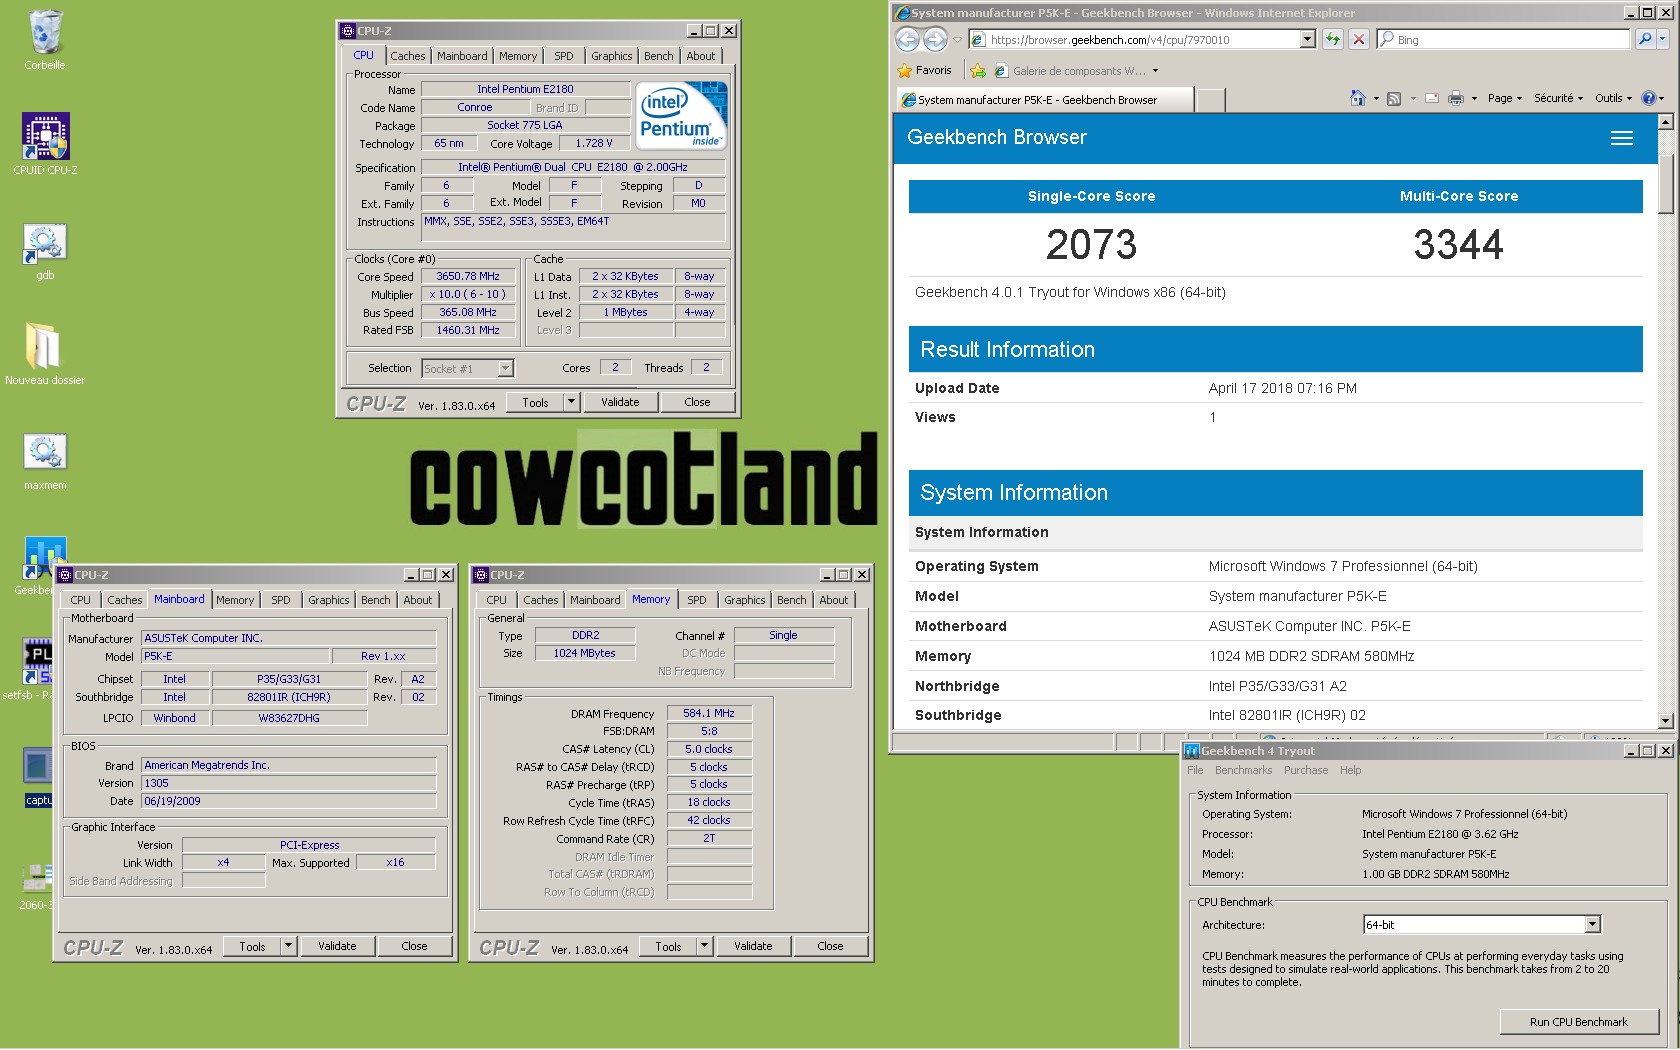Open the recent pages dropdown beside the forward arrow
This screenshot has width=1680, height=1050.
point(957,40)
